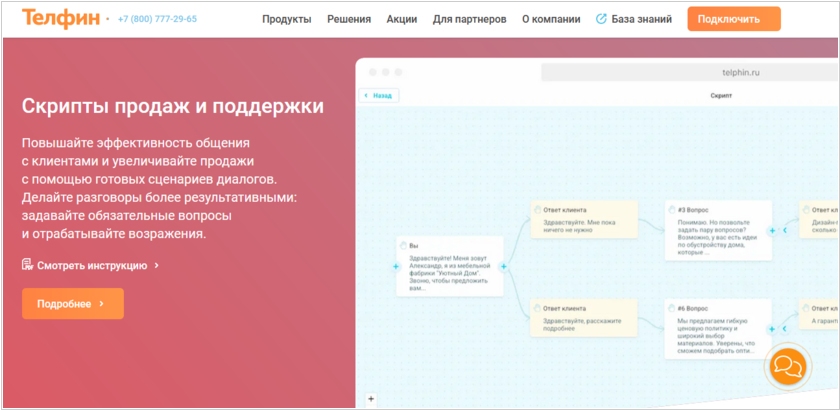Open the О компании menu

551,19
